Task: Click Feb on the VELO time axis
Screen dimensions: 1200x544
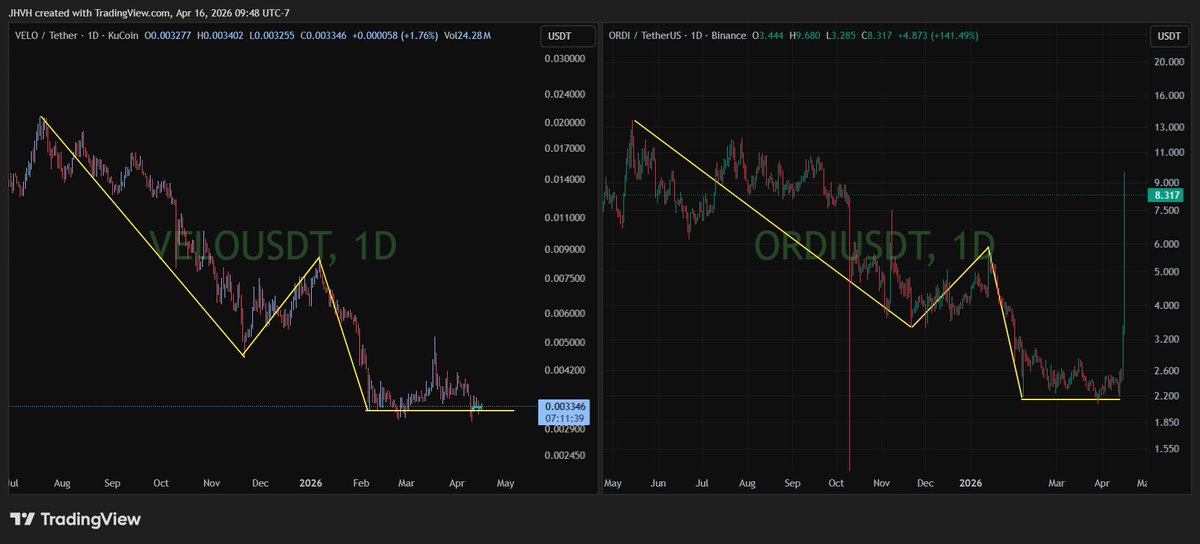Action: 361,483
